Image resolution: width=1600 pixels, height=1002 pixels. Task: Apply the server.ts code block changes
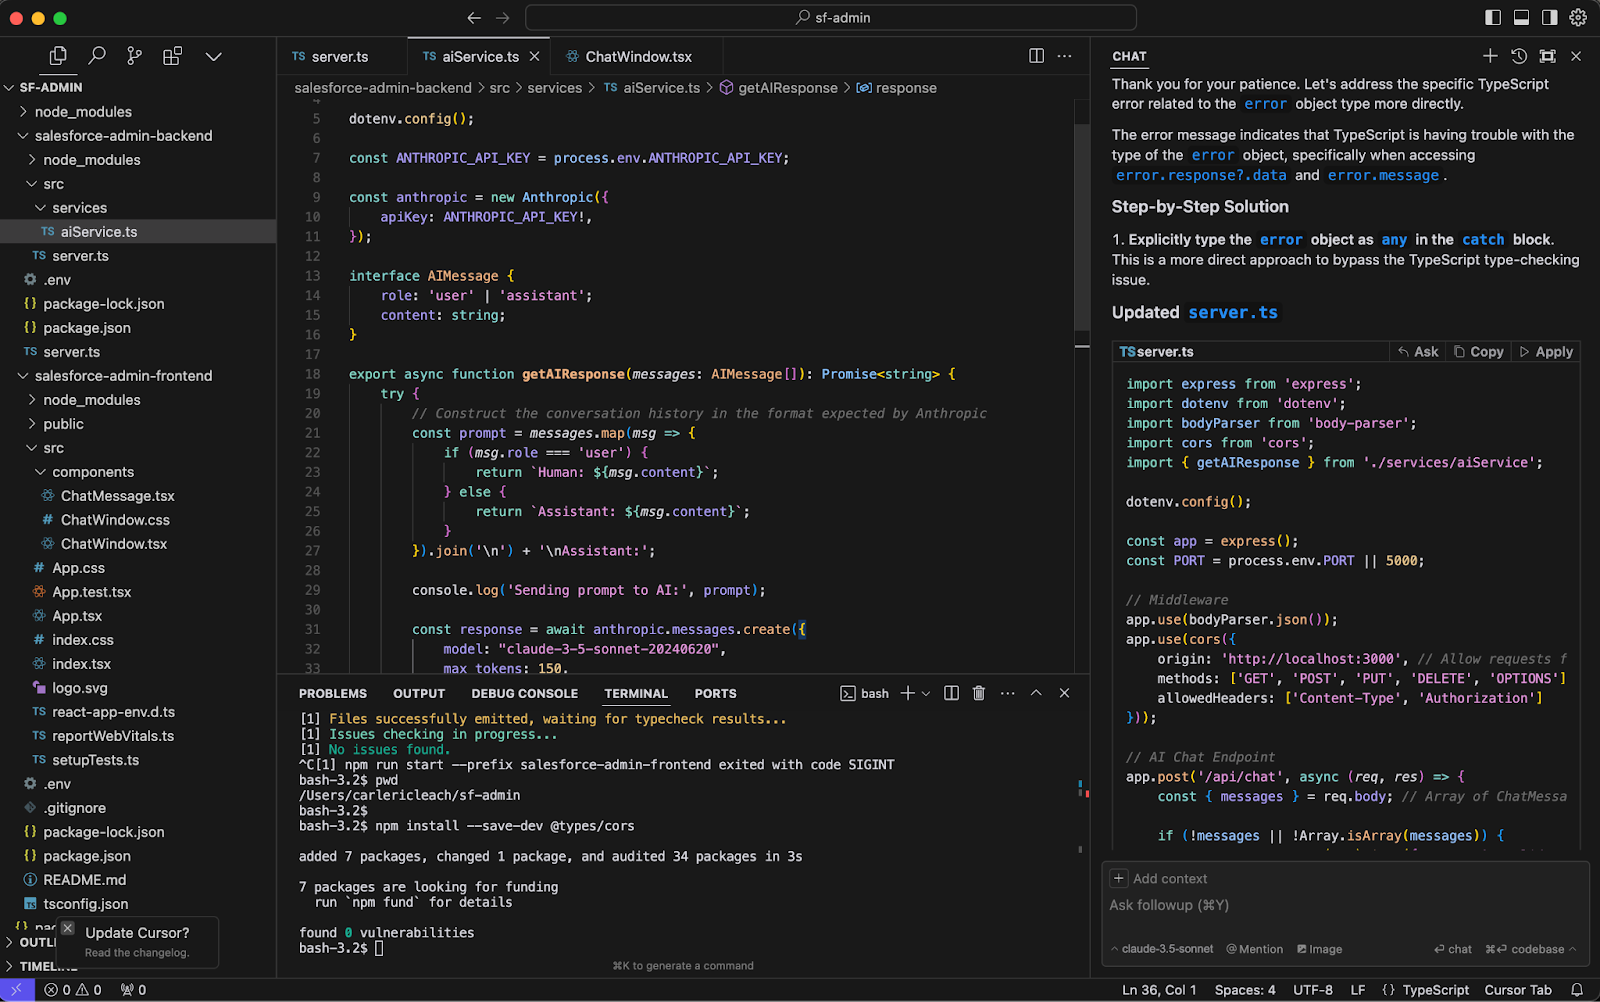(1546, 352)
